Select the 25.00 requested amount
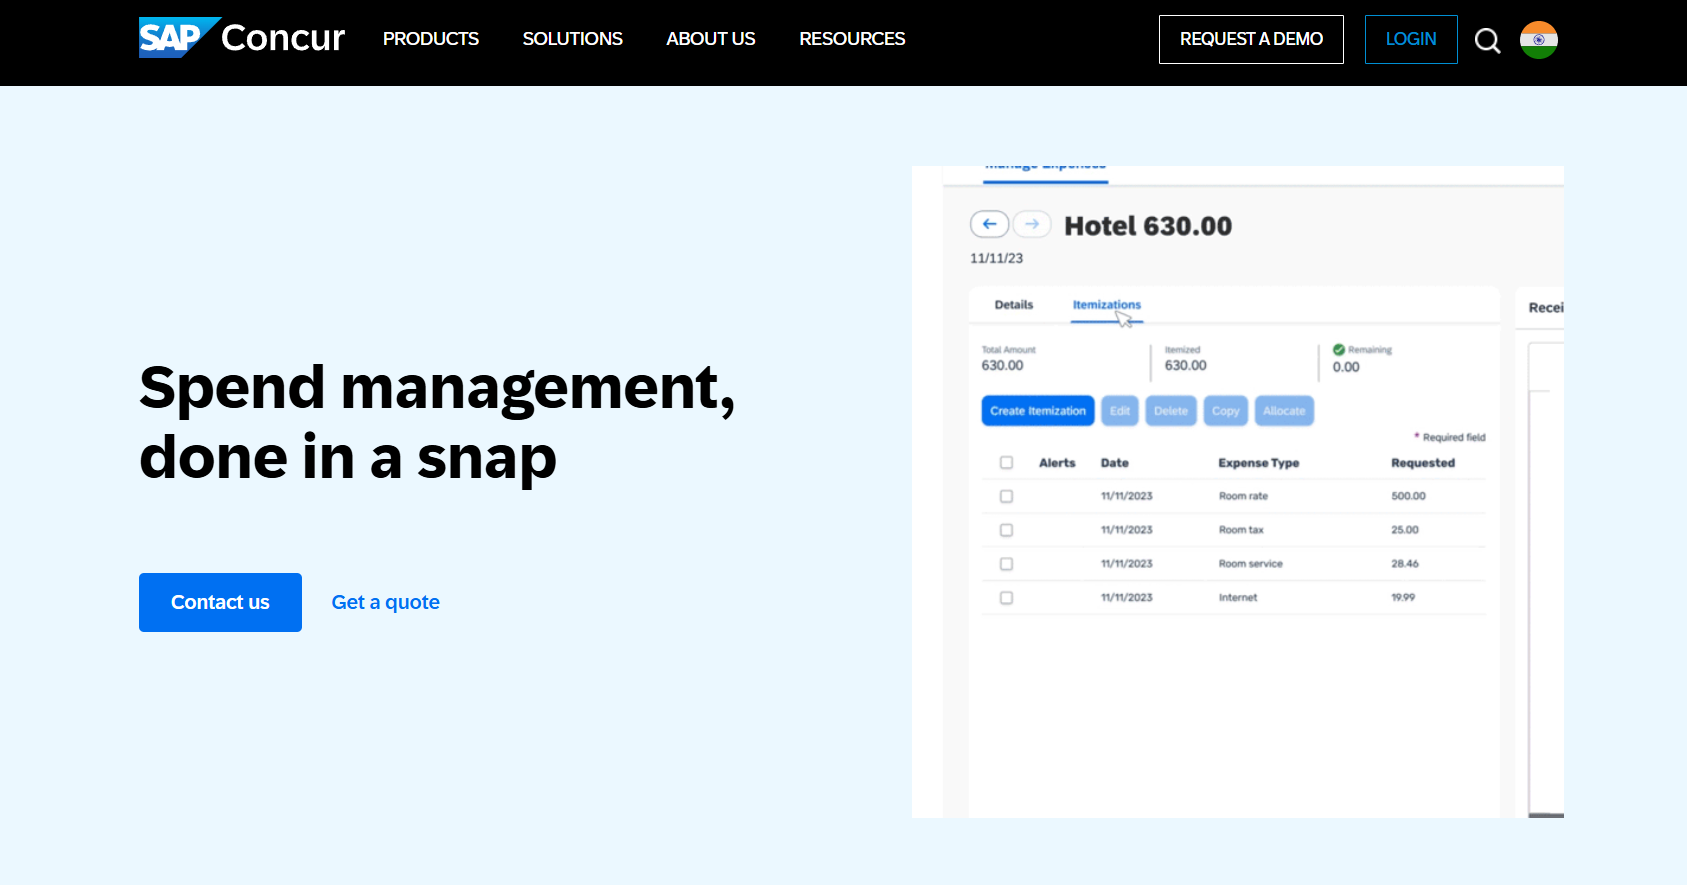Screen dimensions: 1687x885 [x=1405, y=530]
